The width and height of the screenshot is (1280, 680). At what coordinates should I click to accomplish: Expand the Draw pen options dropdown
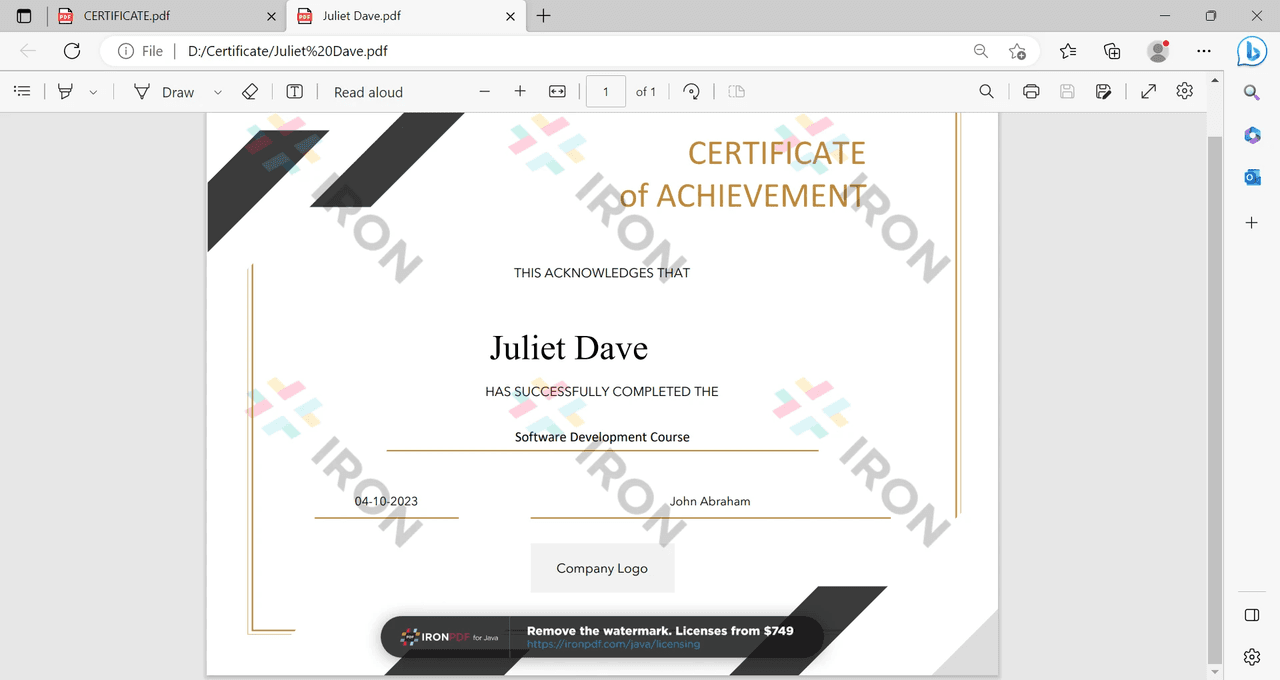click(217, 92)
